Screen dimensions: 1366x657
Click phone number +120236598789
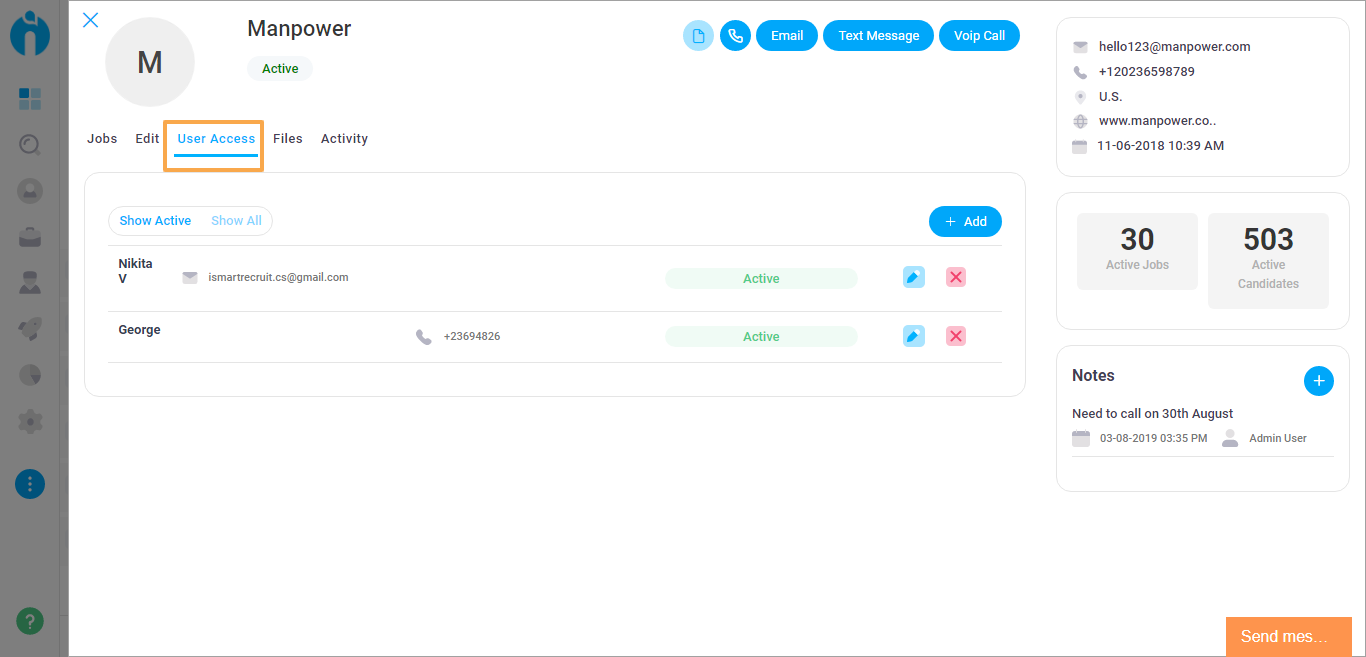(x=1146, y=72)
